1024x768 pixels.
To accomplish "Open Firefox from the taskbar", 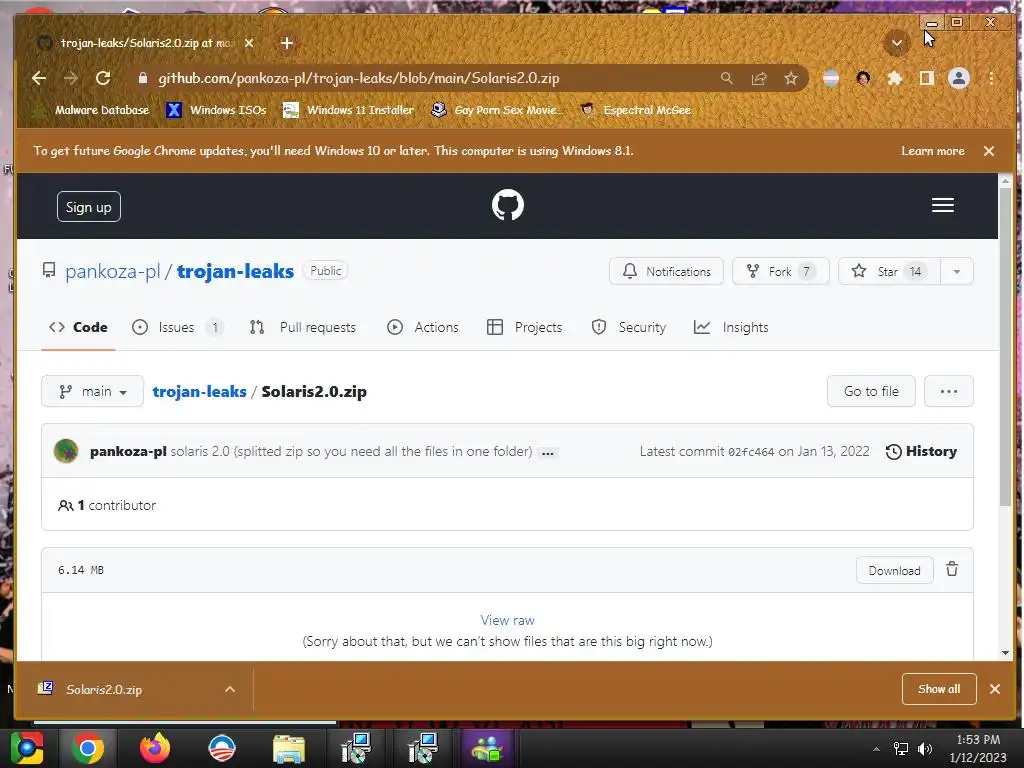I will pyautogui.click(x=155, y=748).
